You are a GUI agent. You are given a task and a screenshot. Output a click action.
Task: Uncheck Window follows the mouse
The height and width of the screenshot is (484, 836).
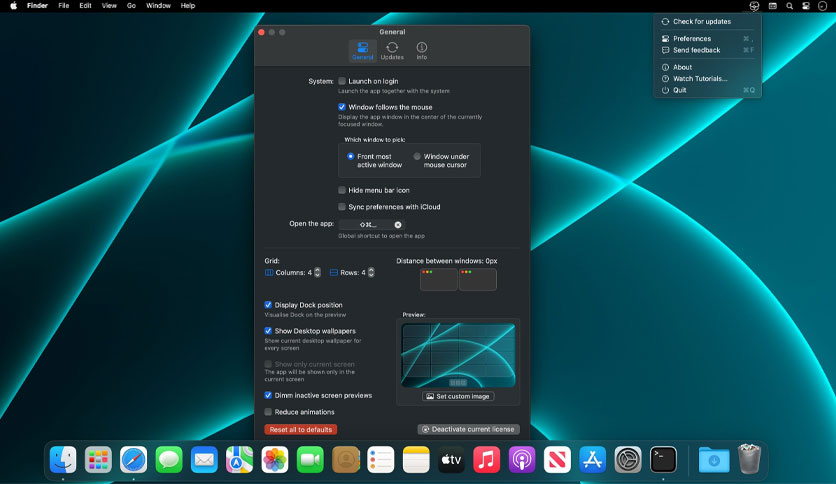pos(342,107)
